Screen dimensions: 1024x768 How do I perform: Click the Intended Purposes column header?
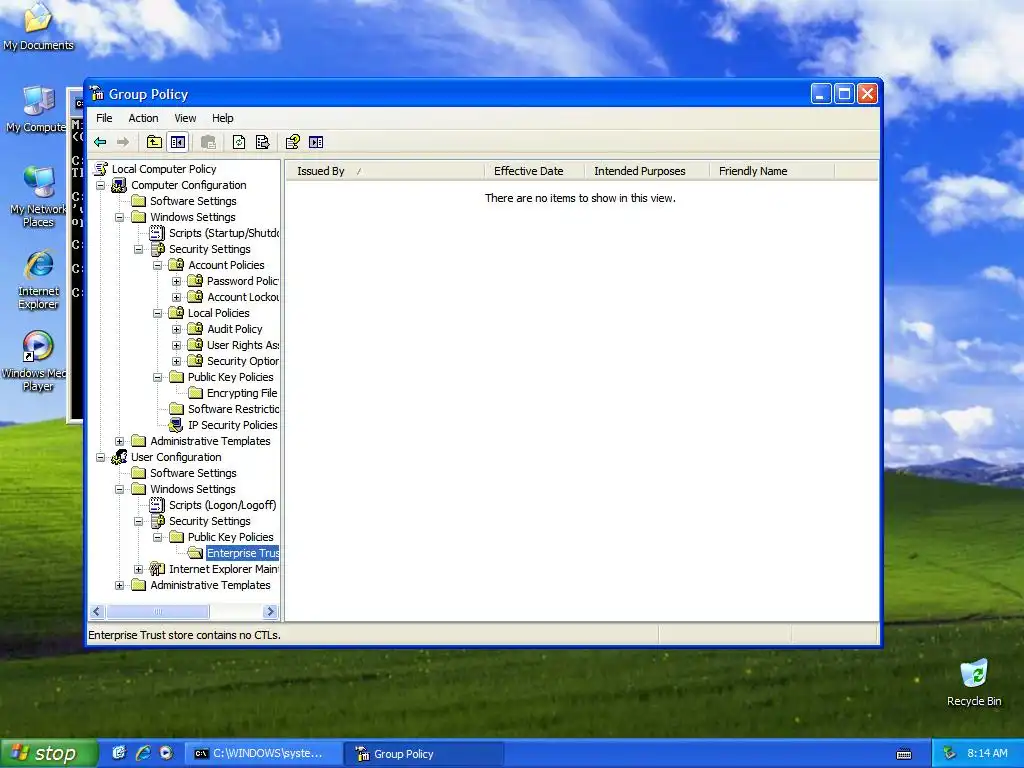click(647, 171)
